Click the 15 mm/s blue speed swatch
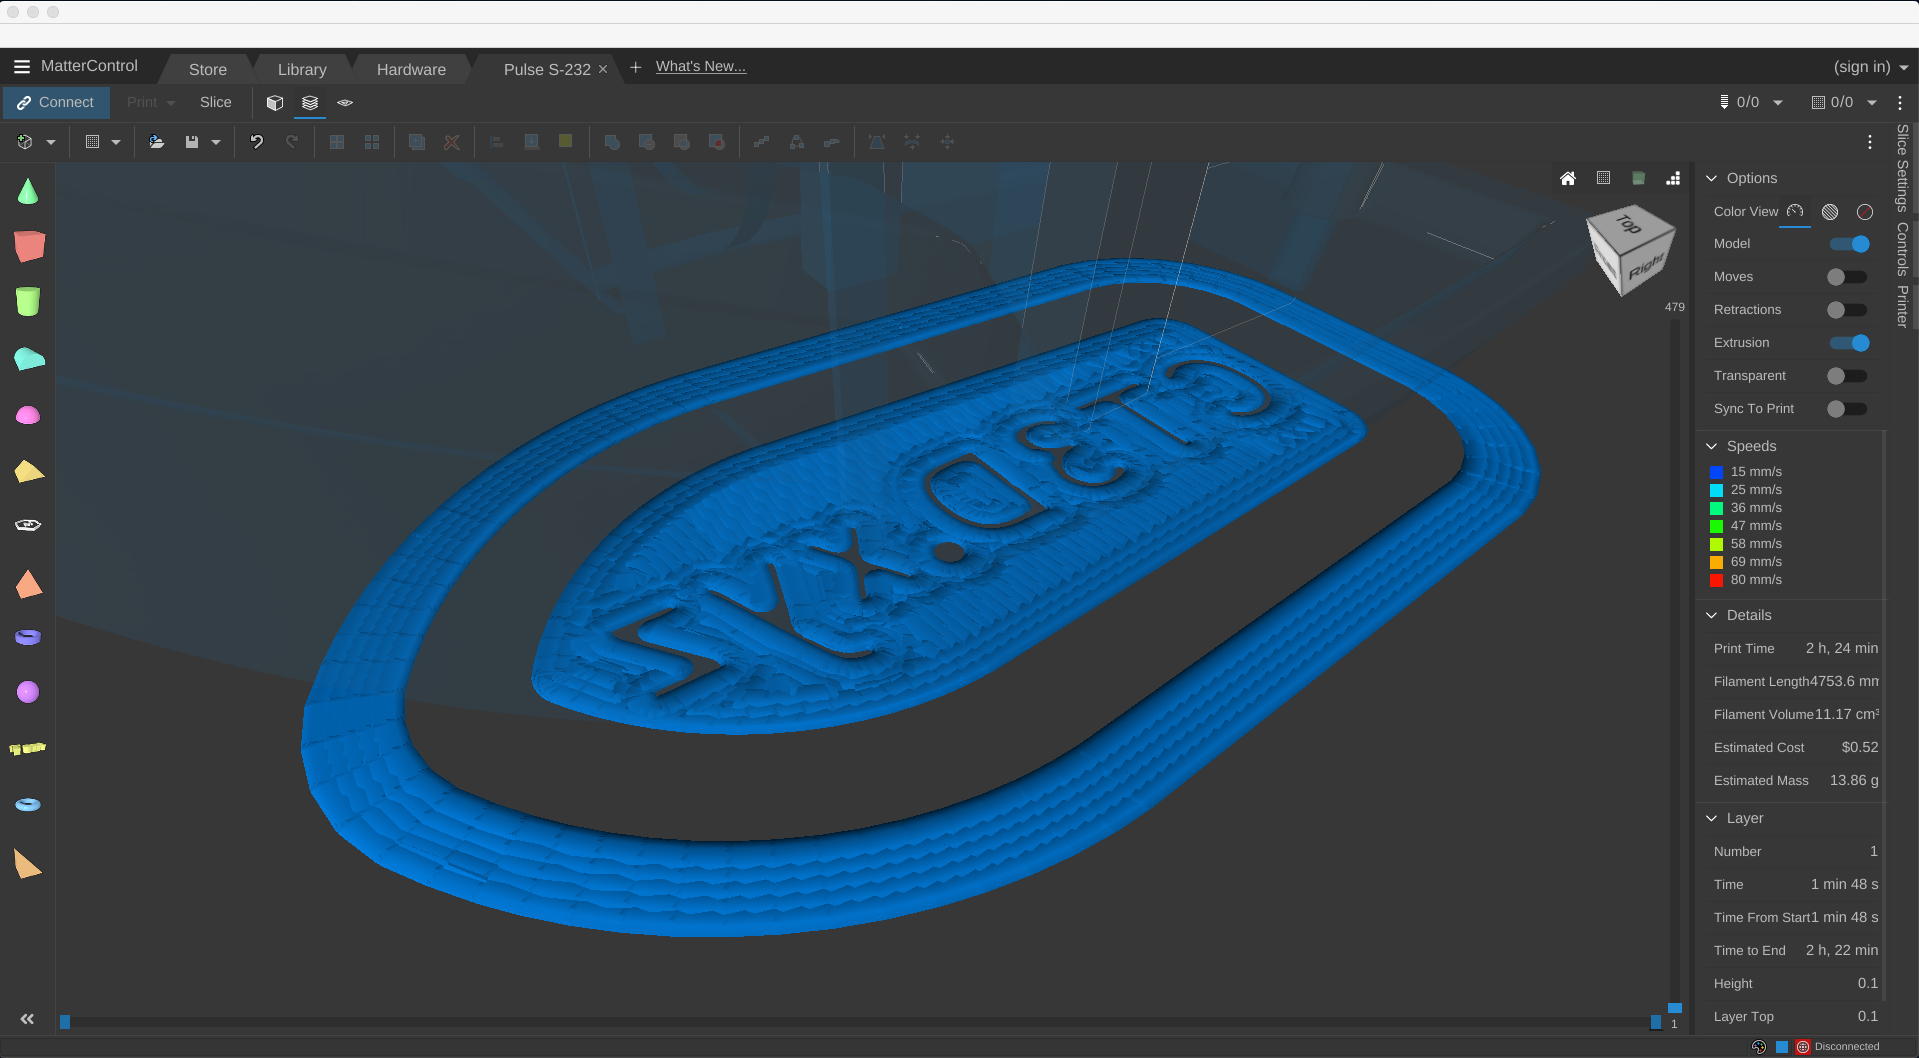 coord(1717,472)
